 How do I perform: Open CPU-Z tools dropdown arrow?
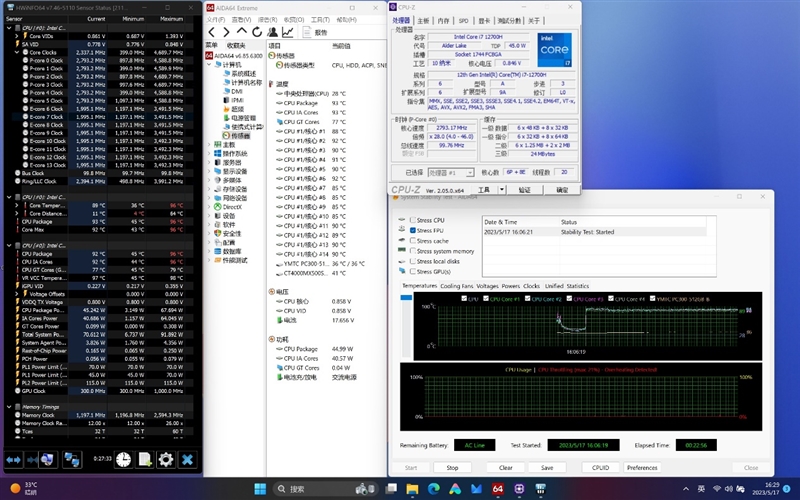coord(502,190)
